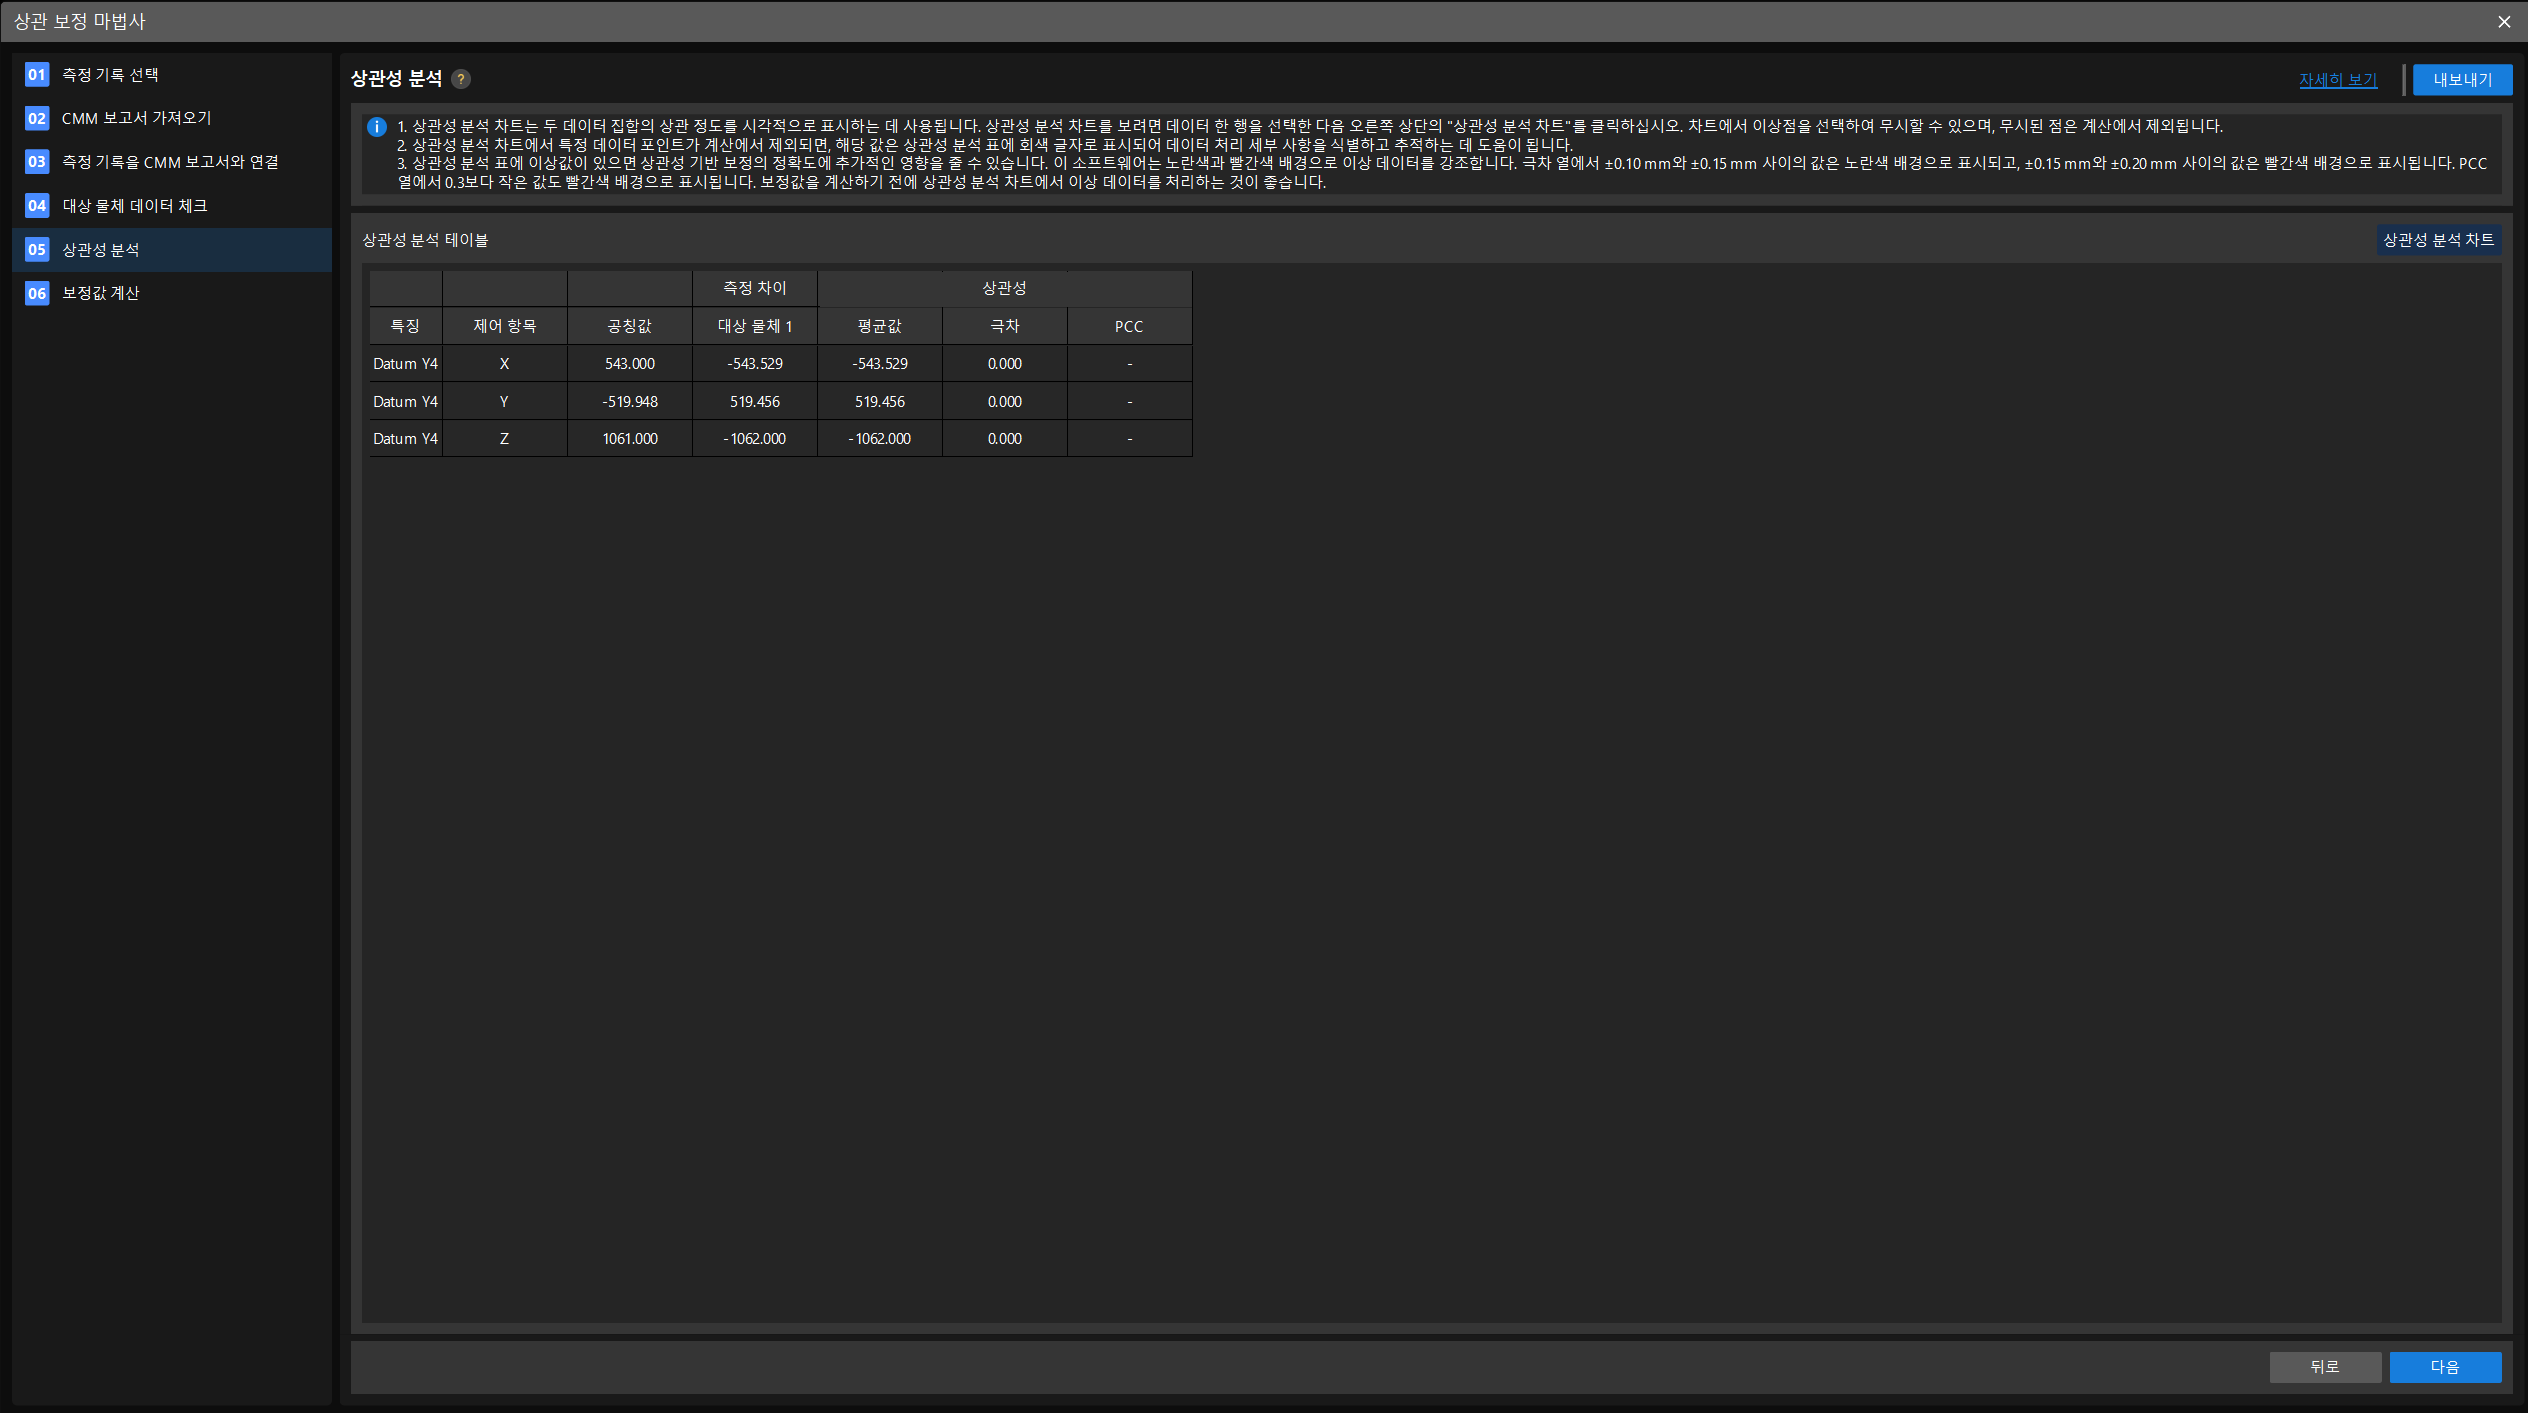
Task: Click the 극차 column header
Action: pos(1005,326)
